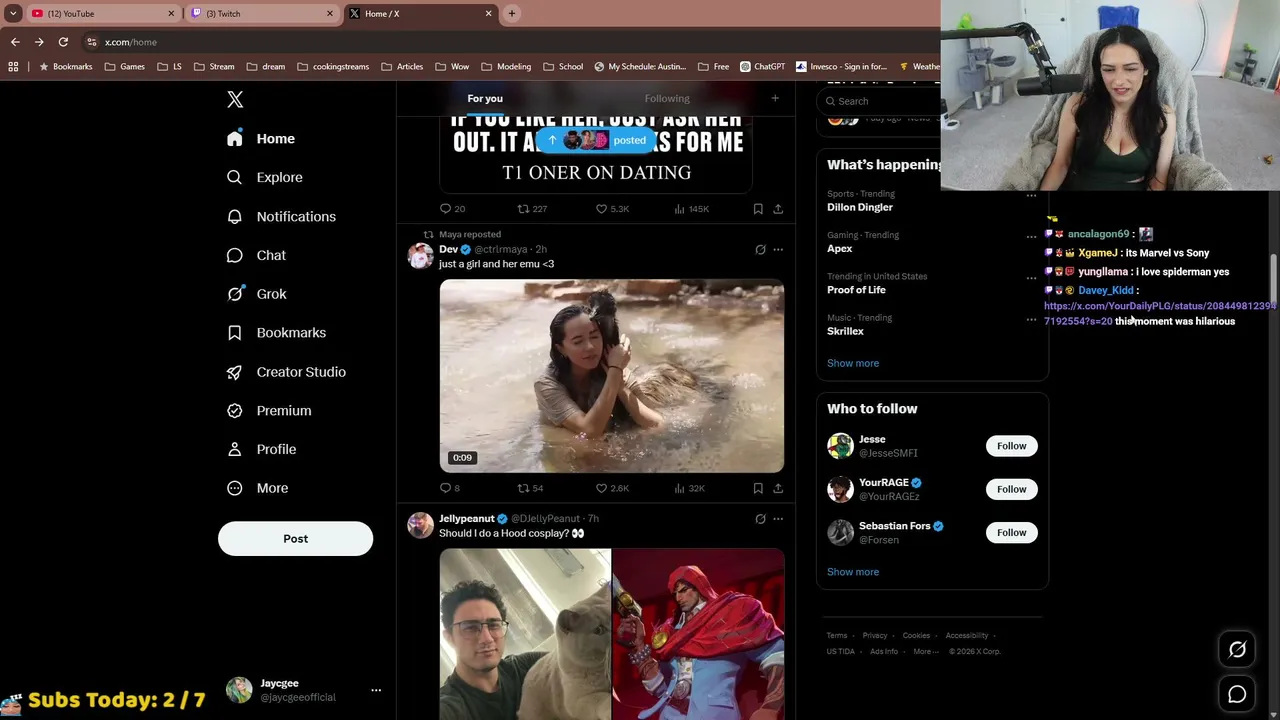Open the tab search dropdown in Chrome

[x=13, y=14]
